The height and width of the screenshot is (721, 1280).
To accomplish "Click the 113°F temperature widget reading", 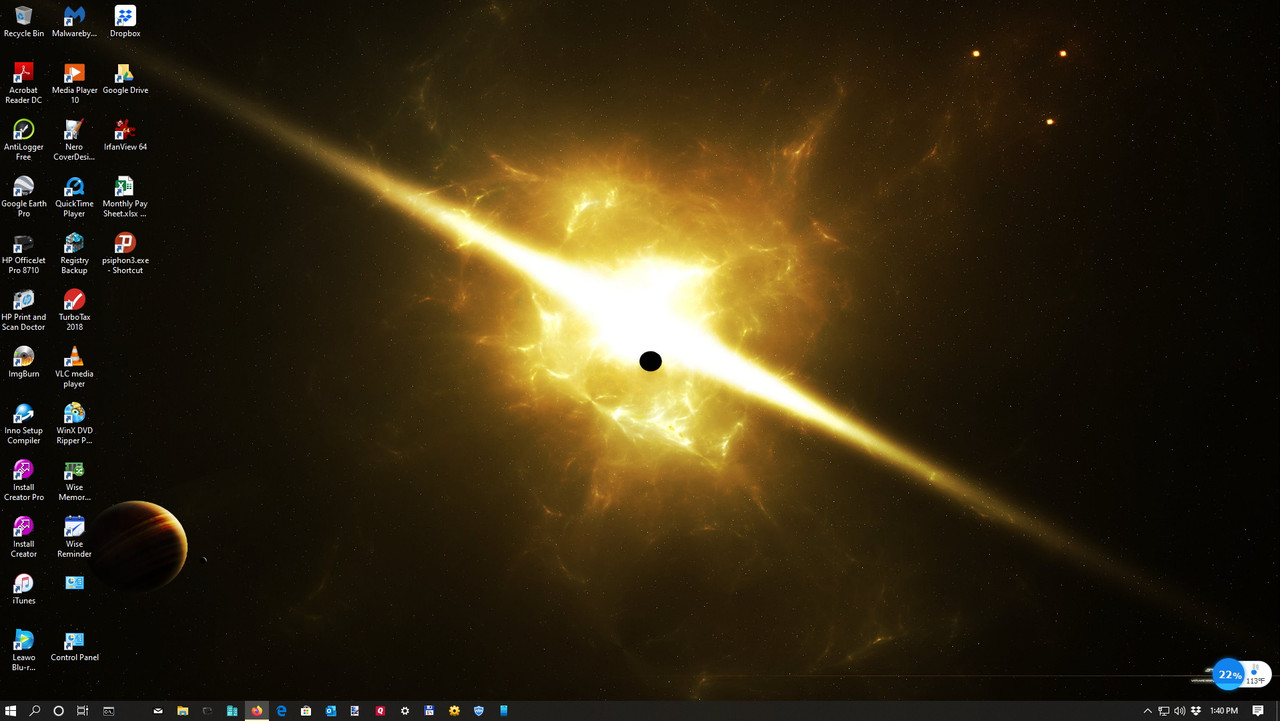I will [1255, 680].
